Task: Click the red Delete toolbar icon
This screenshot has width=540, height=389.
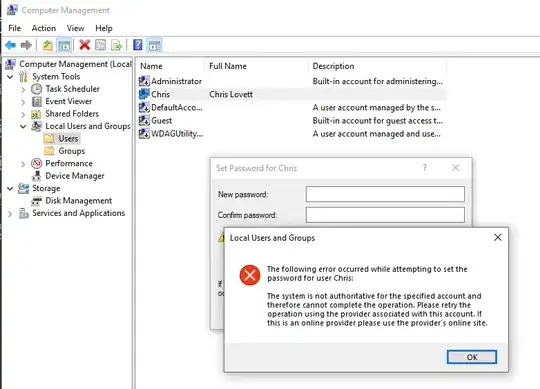Action: coord(84,45)
